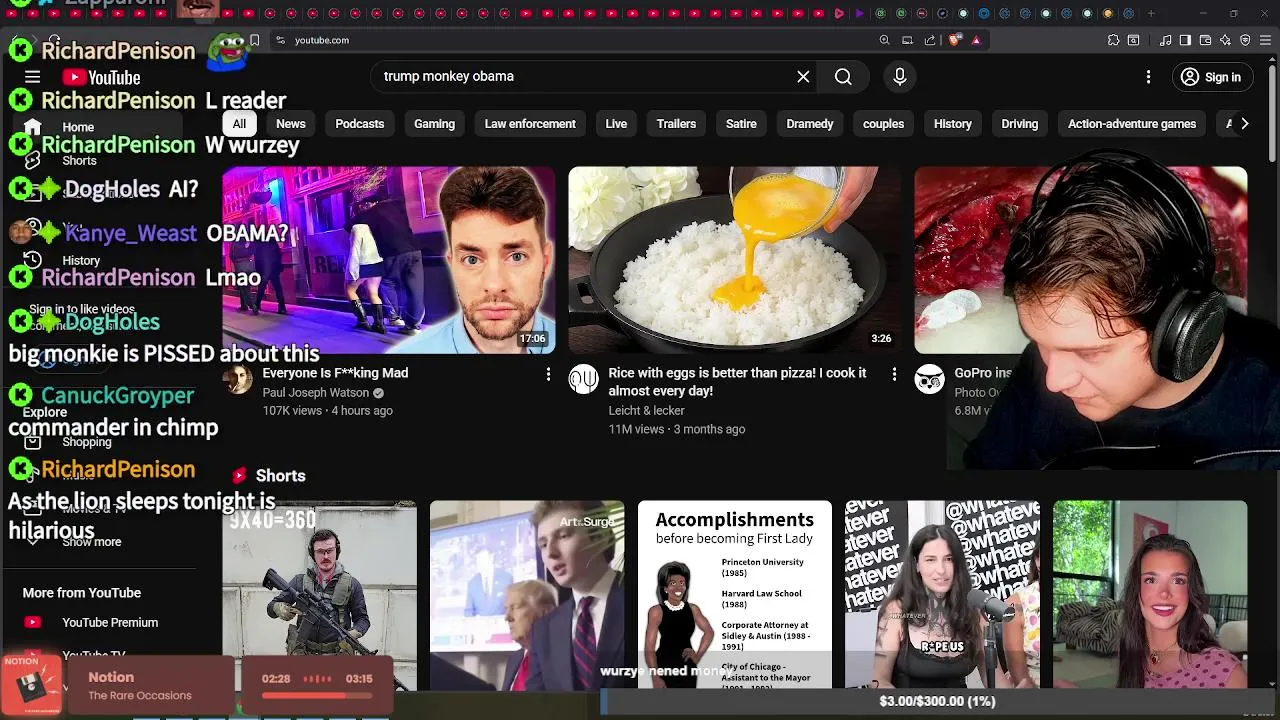Select the News filter chip
This screenshot has height=720, width=1280.
(x=291, y=124)
